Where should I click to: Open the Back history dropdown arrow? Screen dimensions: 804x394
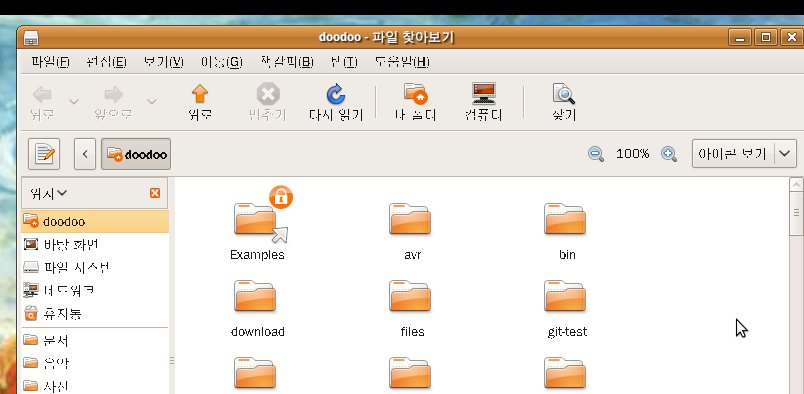click(74, 102)
